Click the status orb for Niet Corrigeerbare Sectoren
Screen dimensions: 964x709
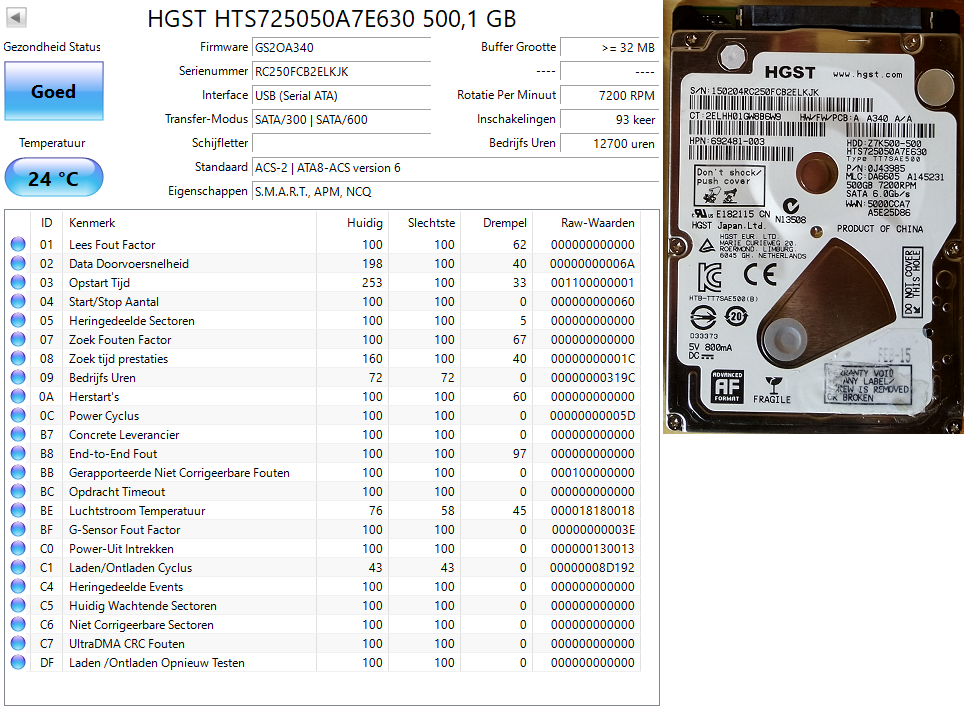18,625
